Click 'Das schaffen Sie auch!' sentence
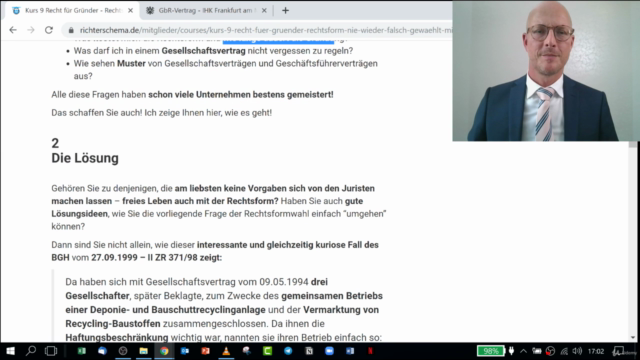 tap(97, 113)
